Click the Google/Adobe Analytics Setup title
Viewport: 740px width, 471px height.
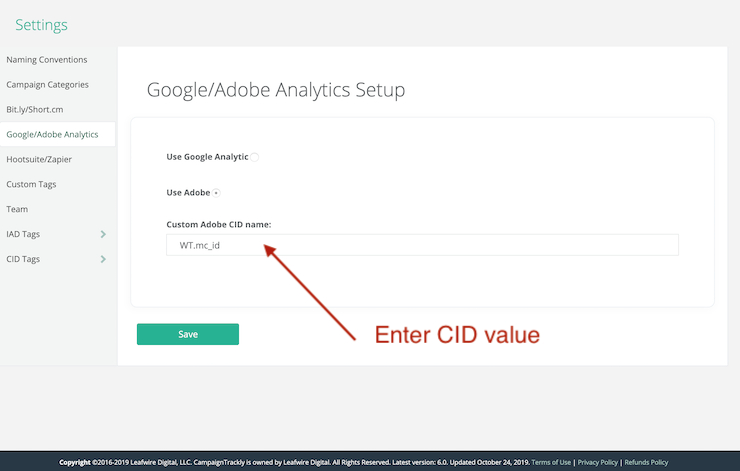pos(276,90)
